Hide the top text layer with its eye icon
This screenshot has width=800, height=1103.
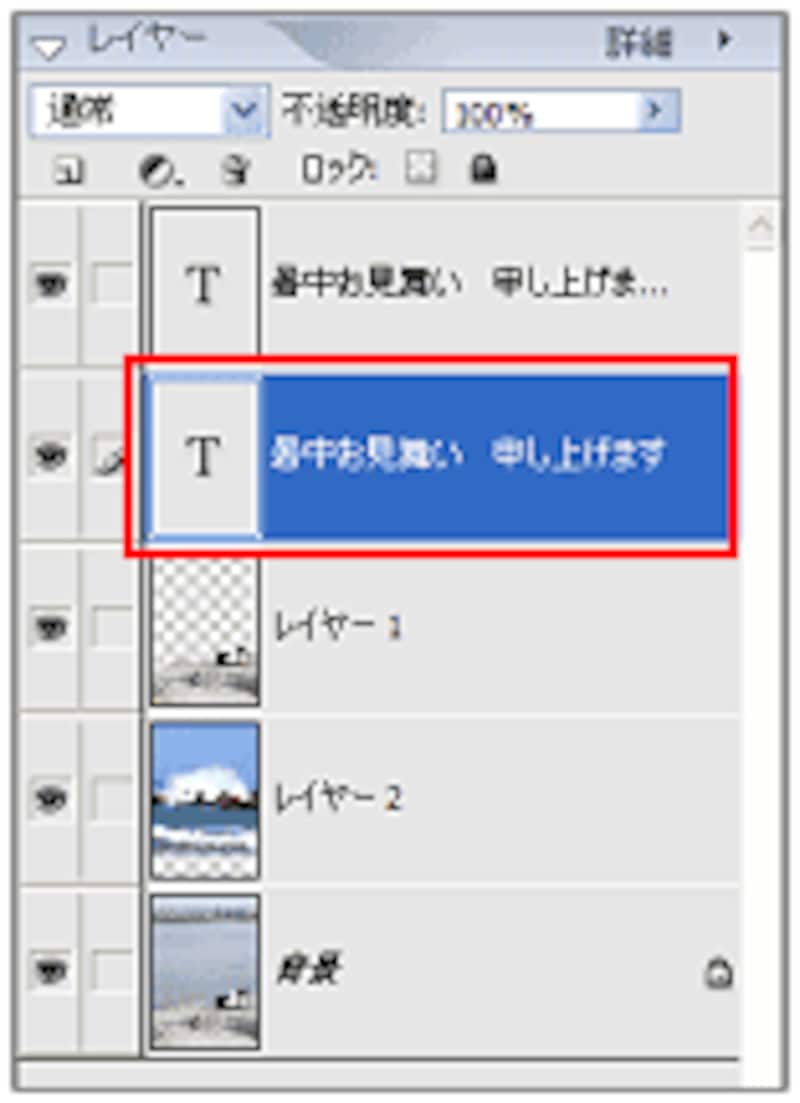click(x=50, y=285)
